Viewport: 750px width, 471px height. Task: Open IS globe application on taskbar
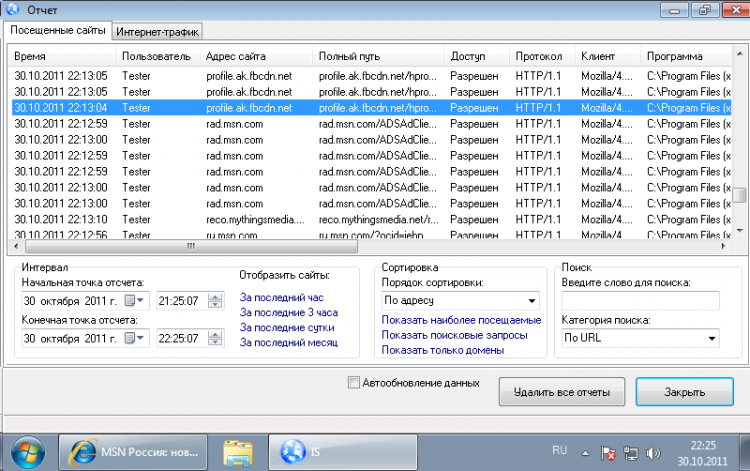click(x=342, y=452)
